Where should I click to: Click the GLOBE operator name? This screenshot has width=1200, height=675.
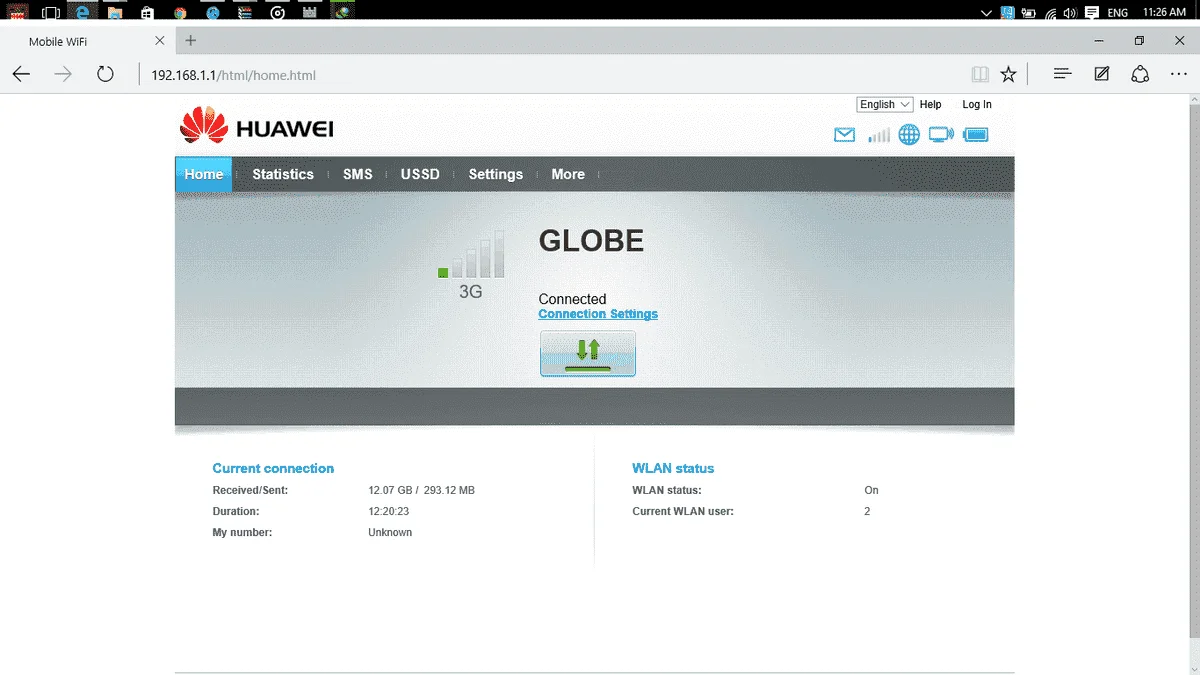(591, 240)
